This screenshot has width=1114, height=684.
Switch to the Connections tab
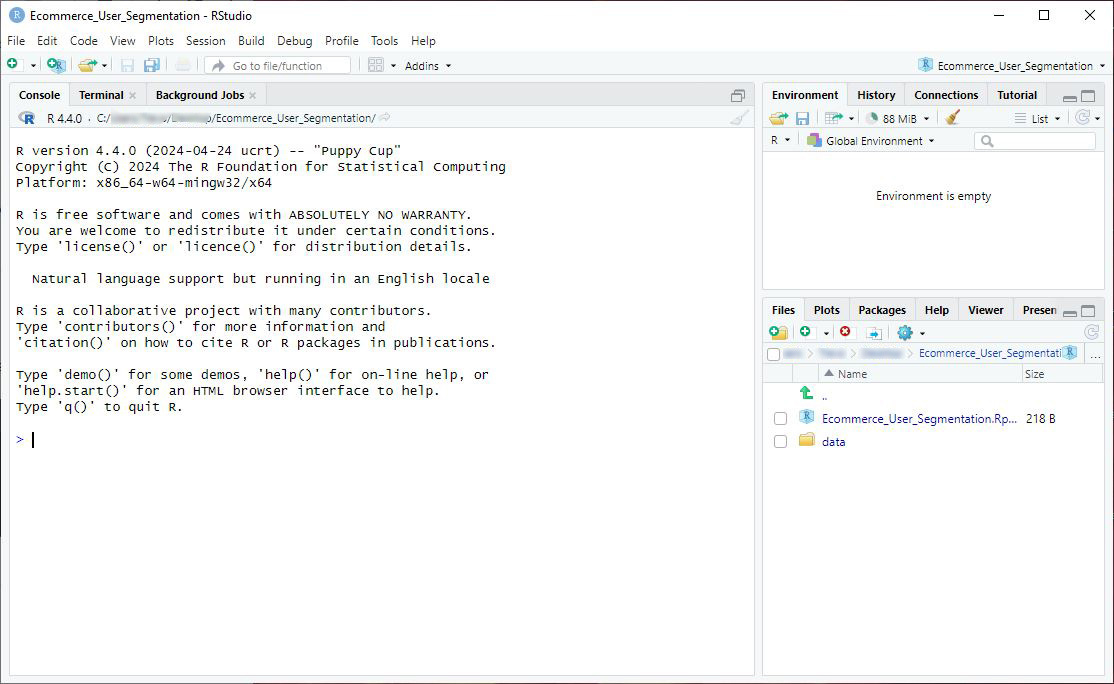pyautogui.click(x=946, y=95)
